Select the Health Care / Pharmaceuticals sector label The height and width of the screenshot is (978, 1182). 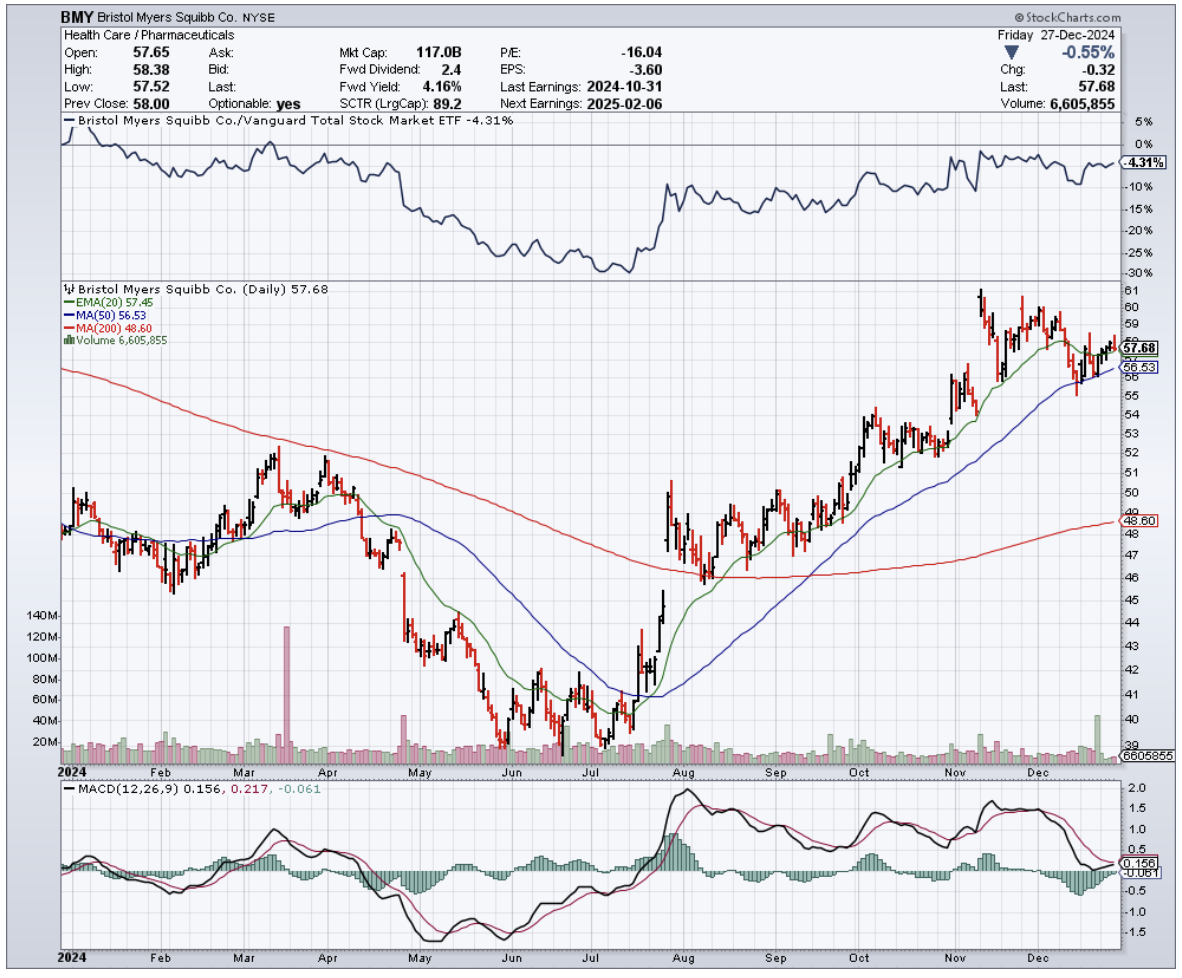point(149,35)
